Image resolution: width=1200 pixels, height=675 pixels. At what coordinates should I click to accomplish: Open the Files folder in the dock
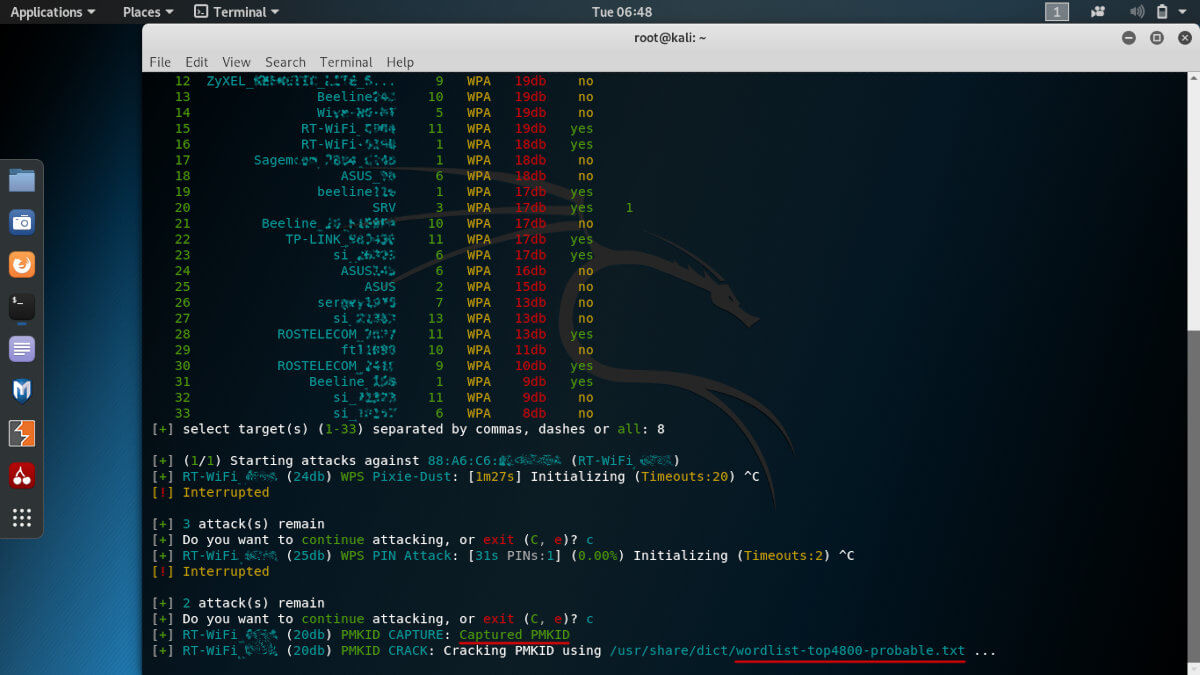pyautogui.click(x=22, y=180)
